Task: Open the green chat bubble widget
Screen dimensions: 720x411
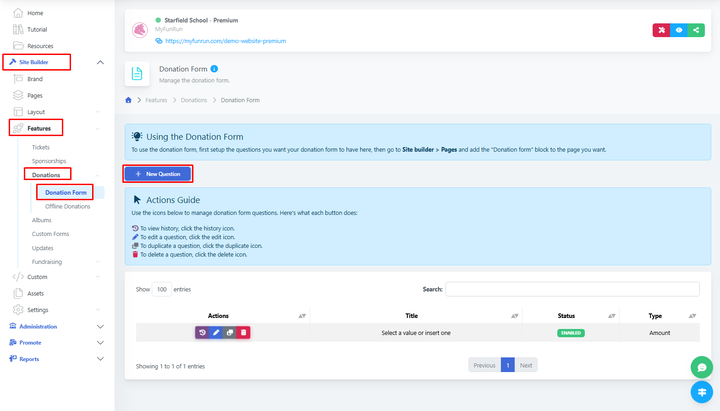Action: click(703, 367)
